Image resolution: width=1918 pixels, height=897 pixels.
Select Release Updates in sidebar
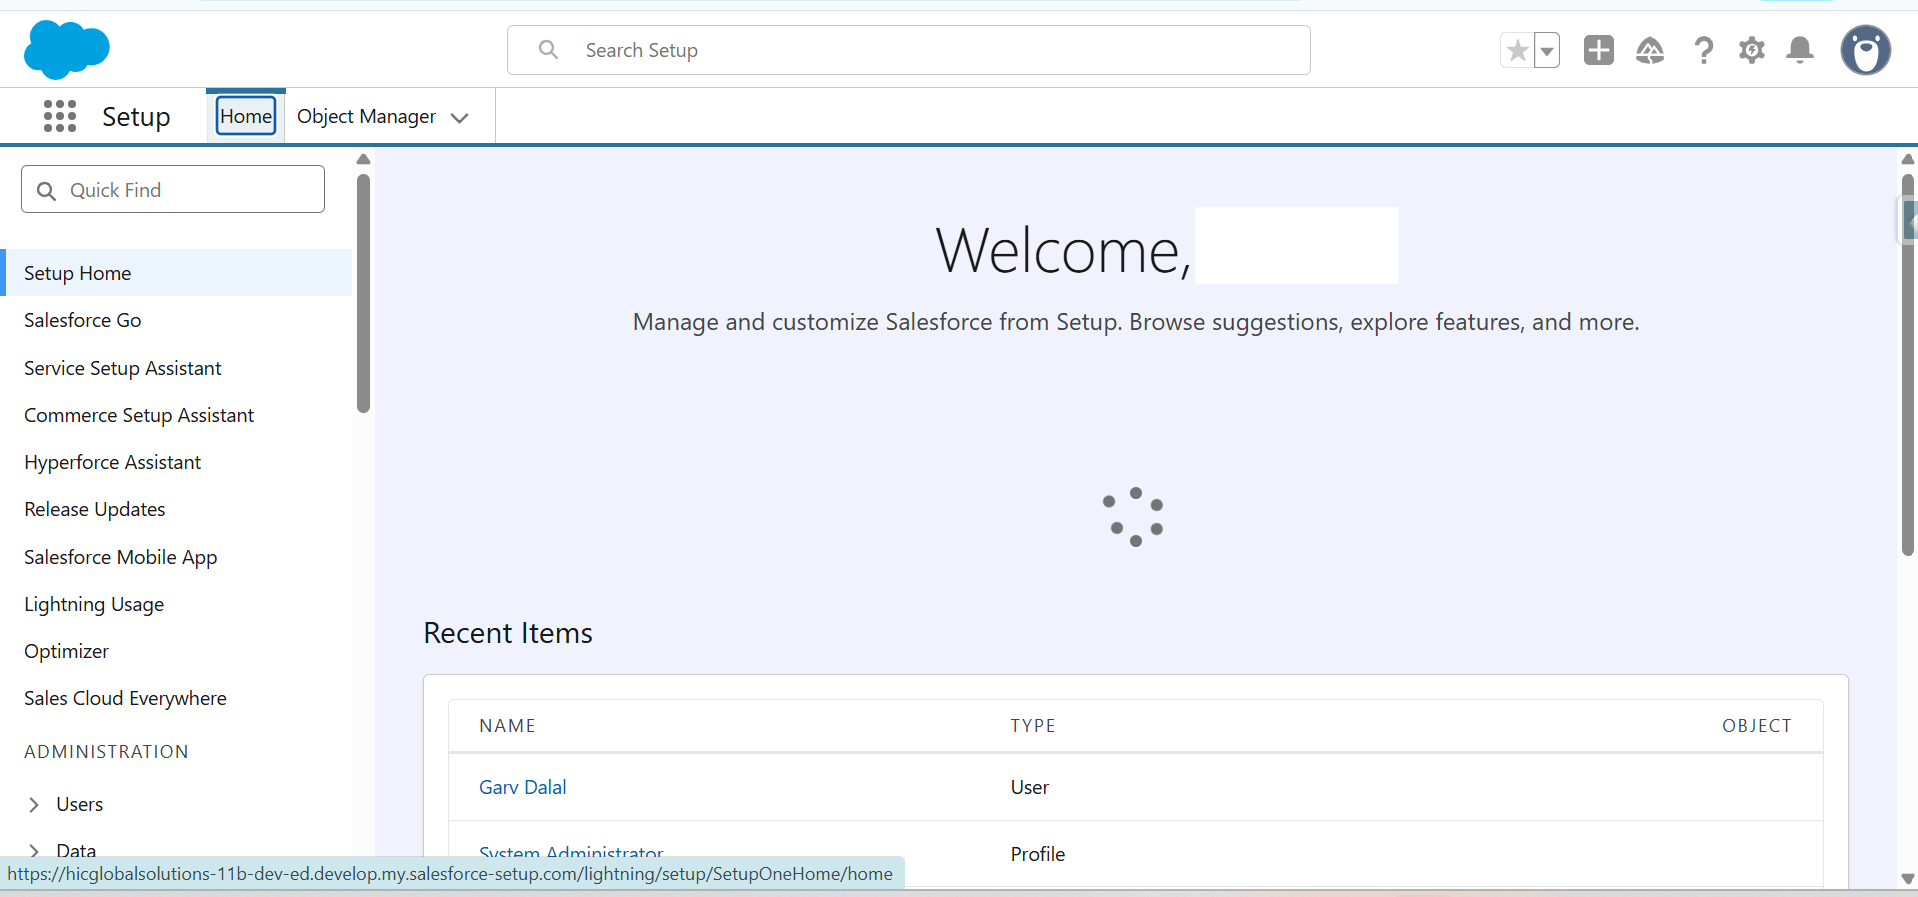pyautogui.click(x=95, y=510)
